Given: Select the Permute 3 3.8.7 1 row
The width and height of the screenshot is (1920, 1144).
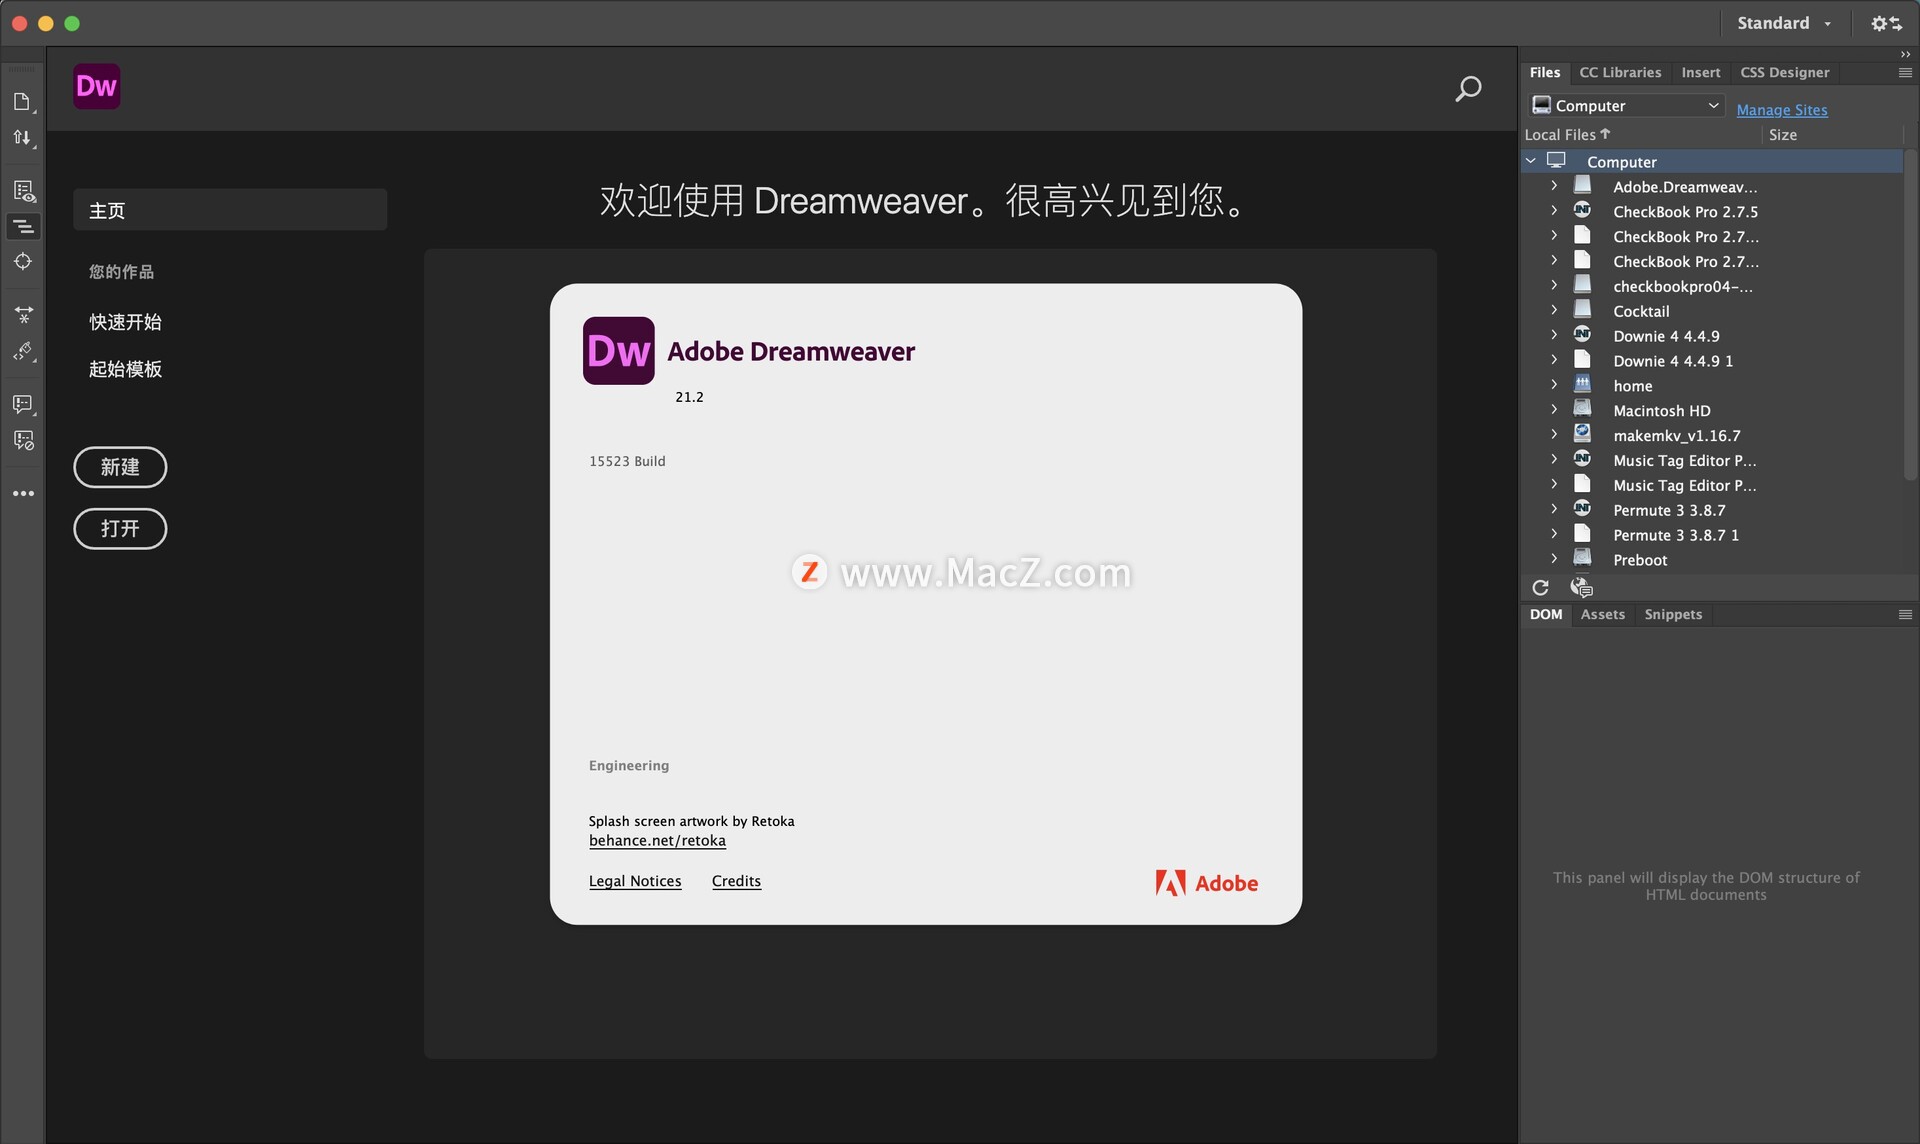Looking at the screenshot, I should [x=1712, y=535].
